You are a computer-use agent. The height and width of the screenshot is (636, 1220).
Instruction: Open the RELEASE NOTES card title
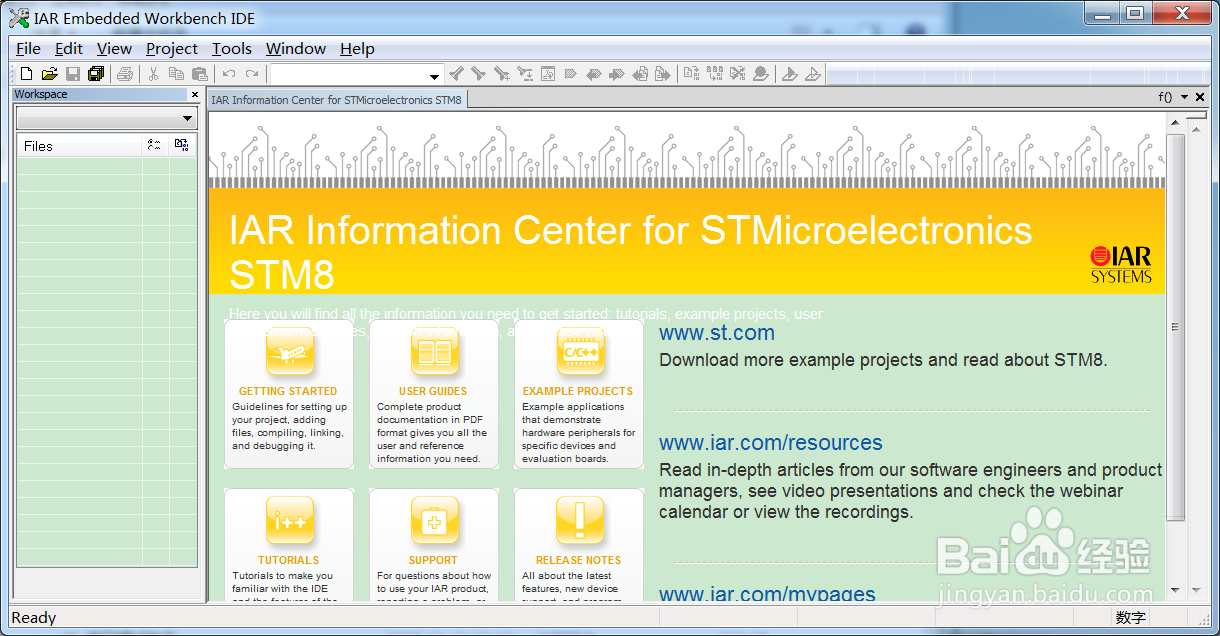[578, 560]
